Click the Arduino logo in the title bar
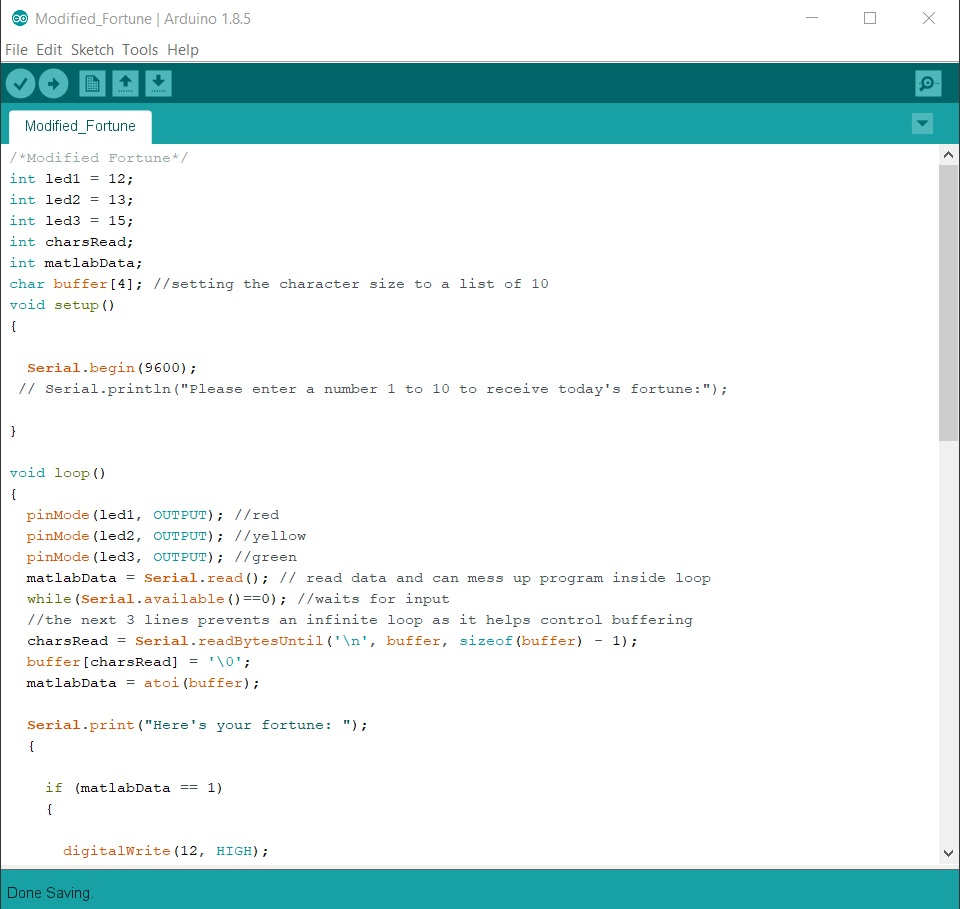 [20, 18]
